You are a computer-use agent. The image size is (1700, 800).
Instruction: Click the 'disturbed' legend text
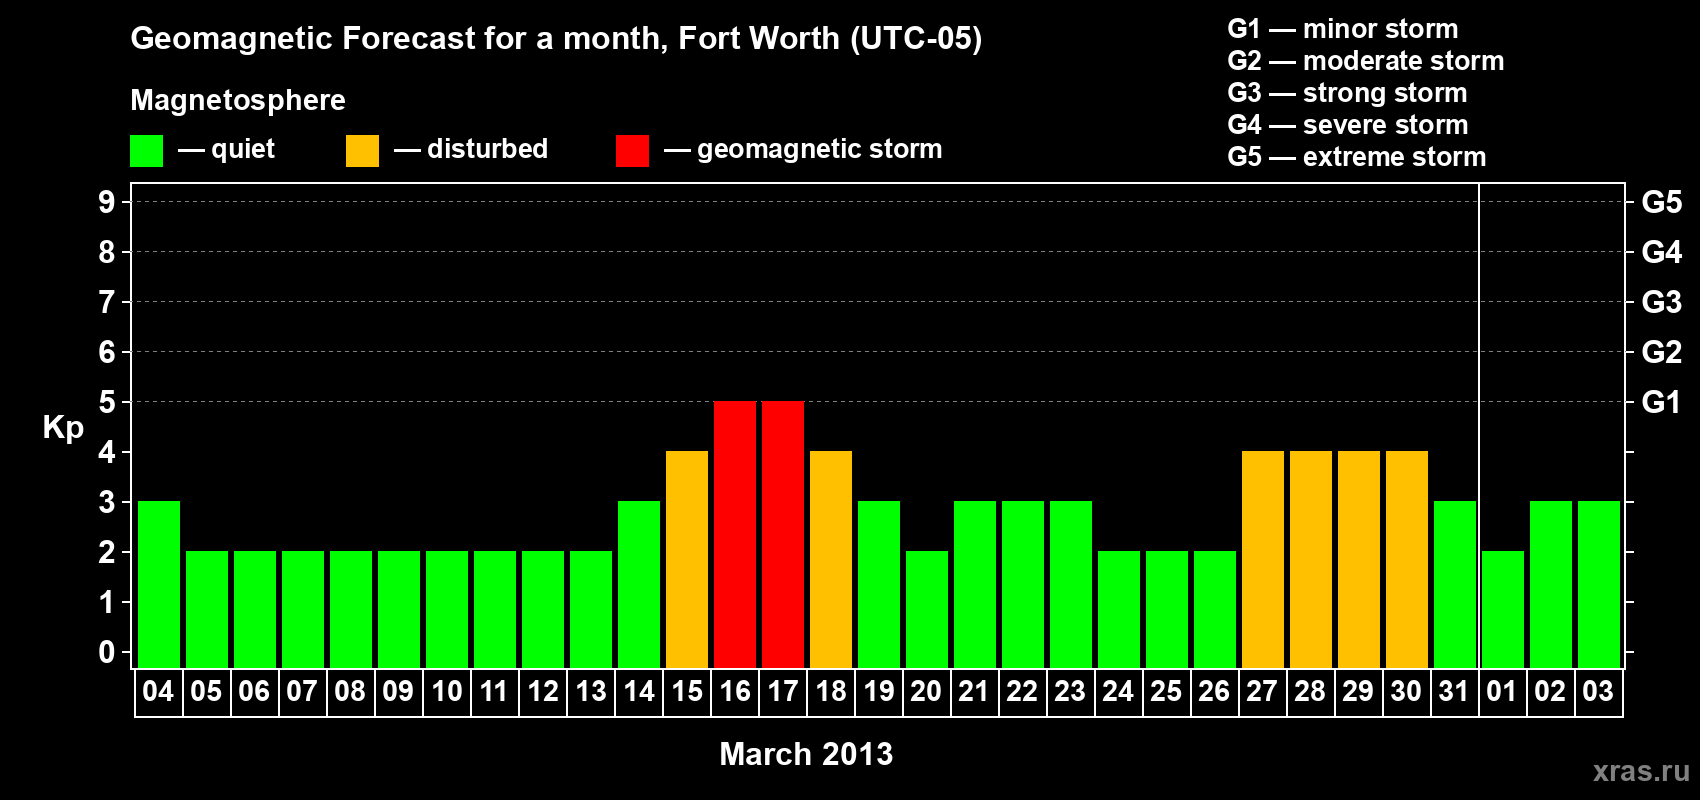pos(487,149)
